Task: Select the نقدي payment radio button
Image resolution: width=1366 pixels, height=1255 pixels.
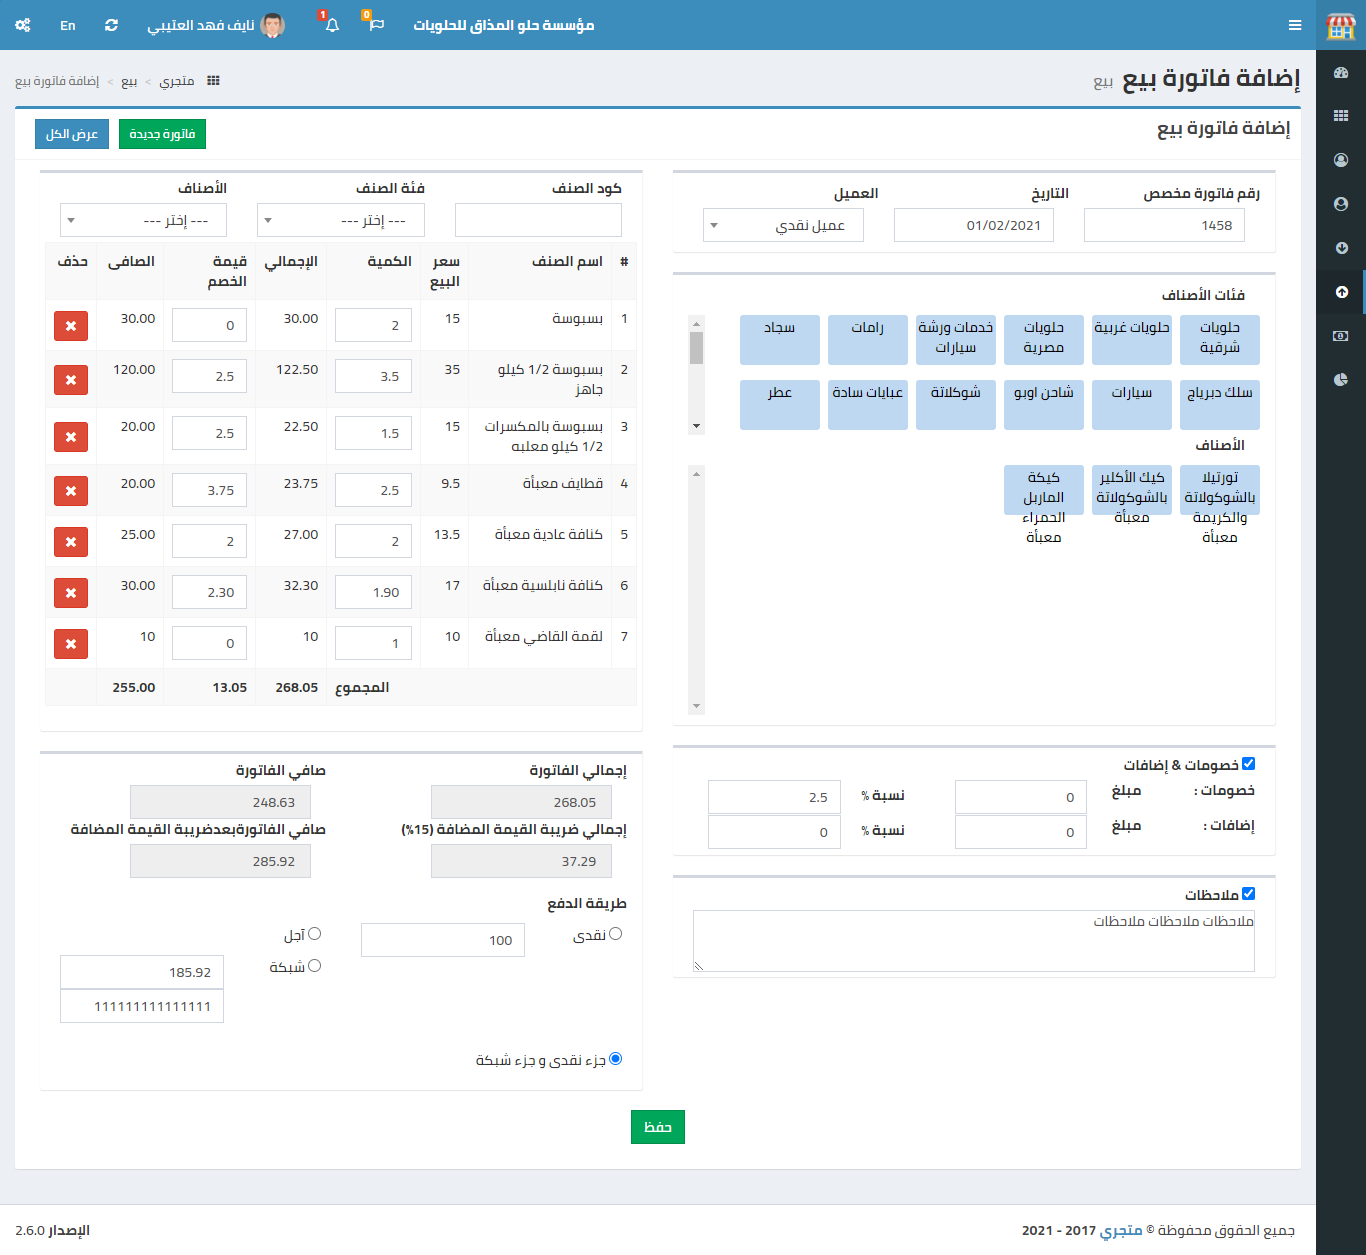Action: [x=615, y=934]
